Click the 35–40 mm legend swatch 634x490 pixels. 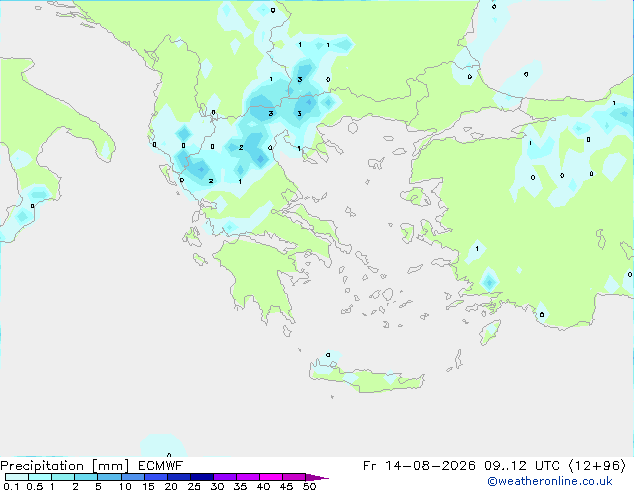(x=248, y=477)
